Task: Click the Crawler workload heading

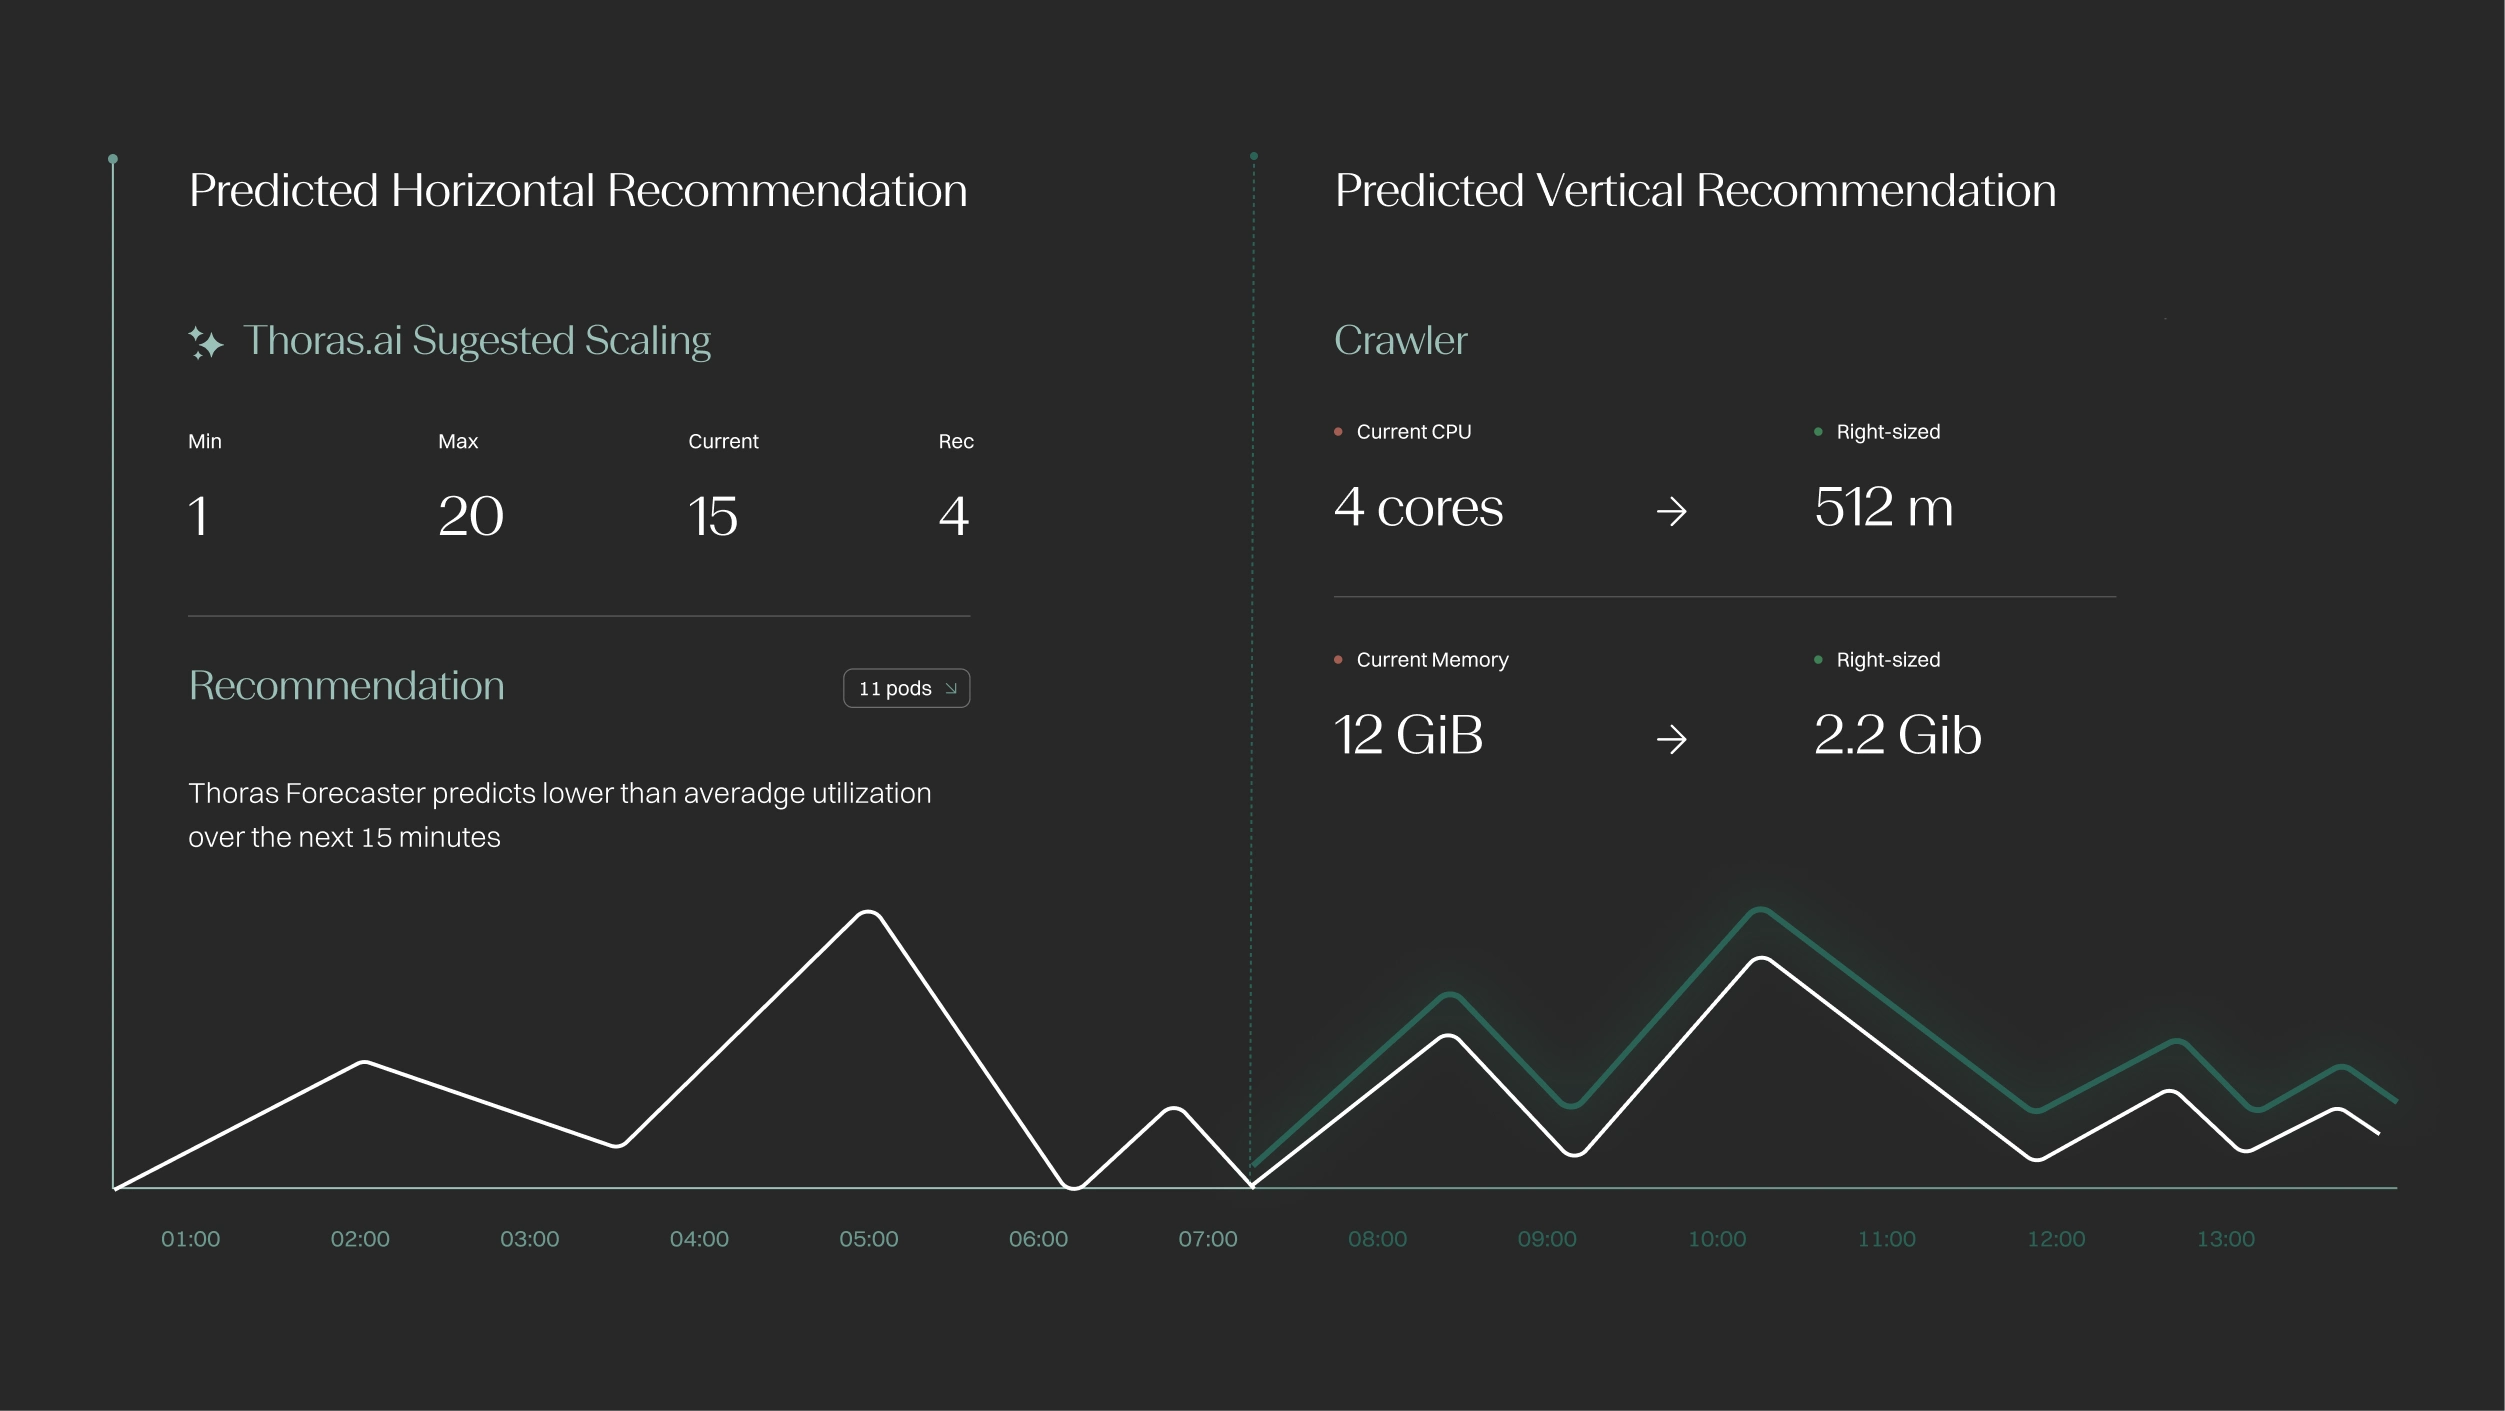Action: (1400, 341)
